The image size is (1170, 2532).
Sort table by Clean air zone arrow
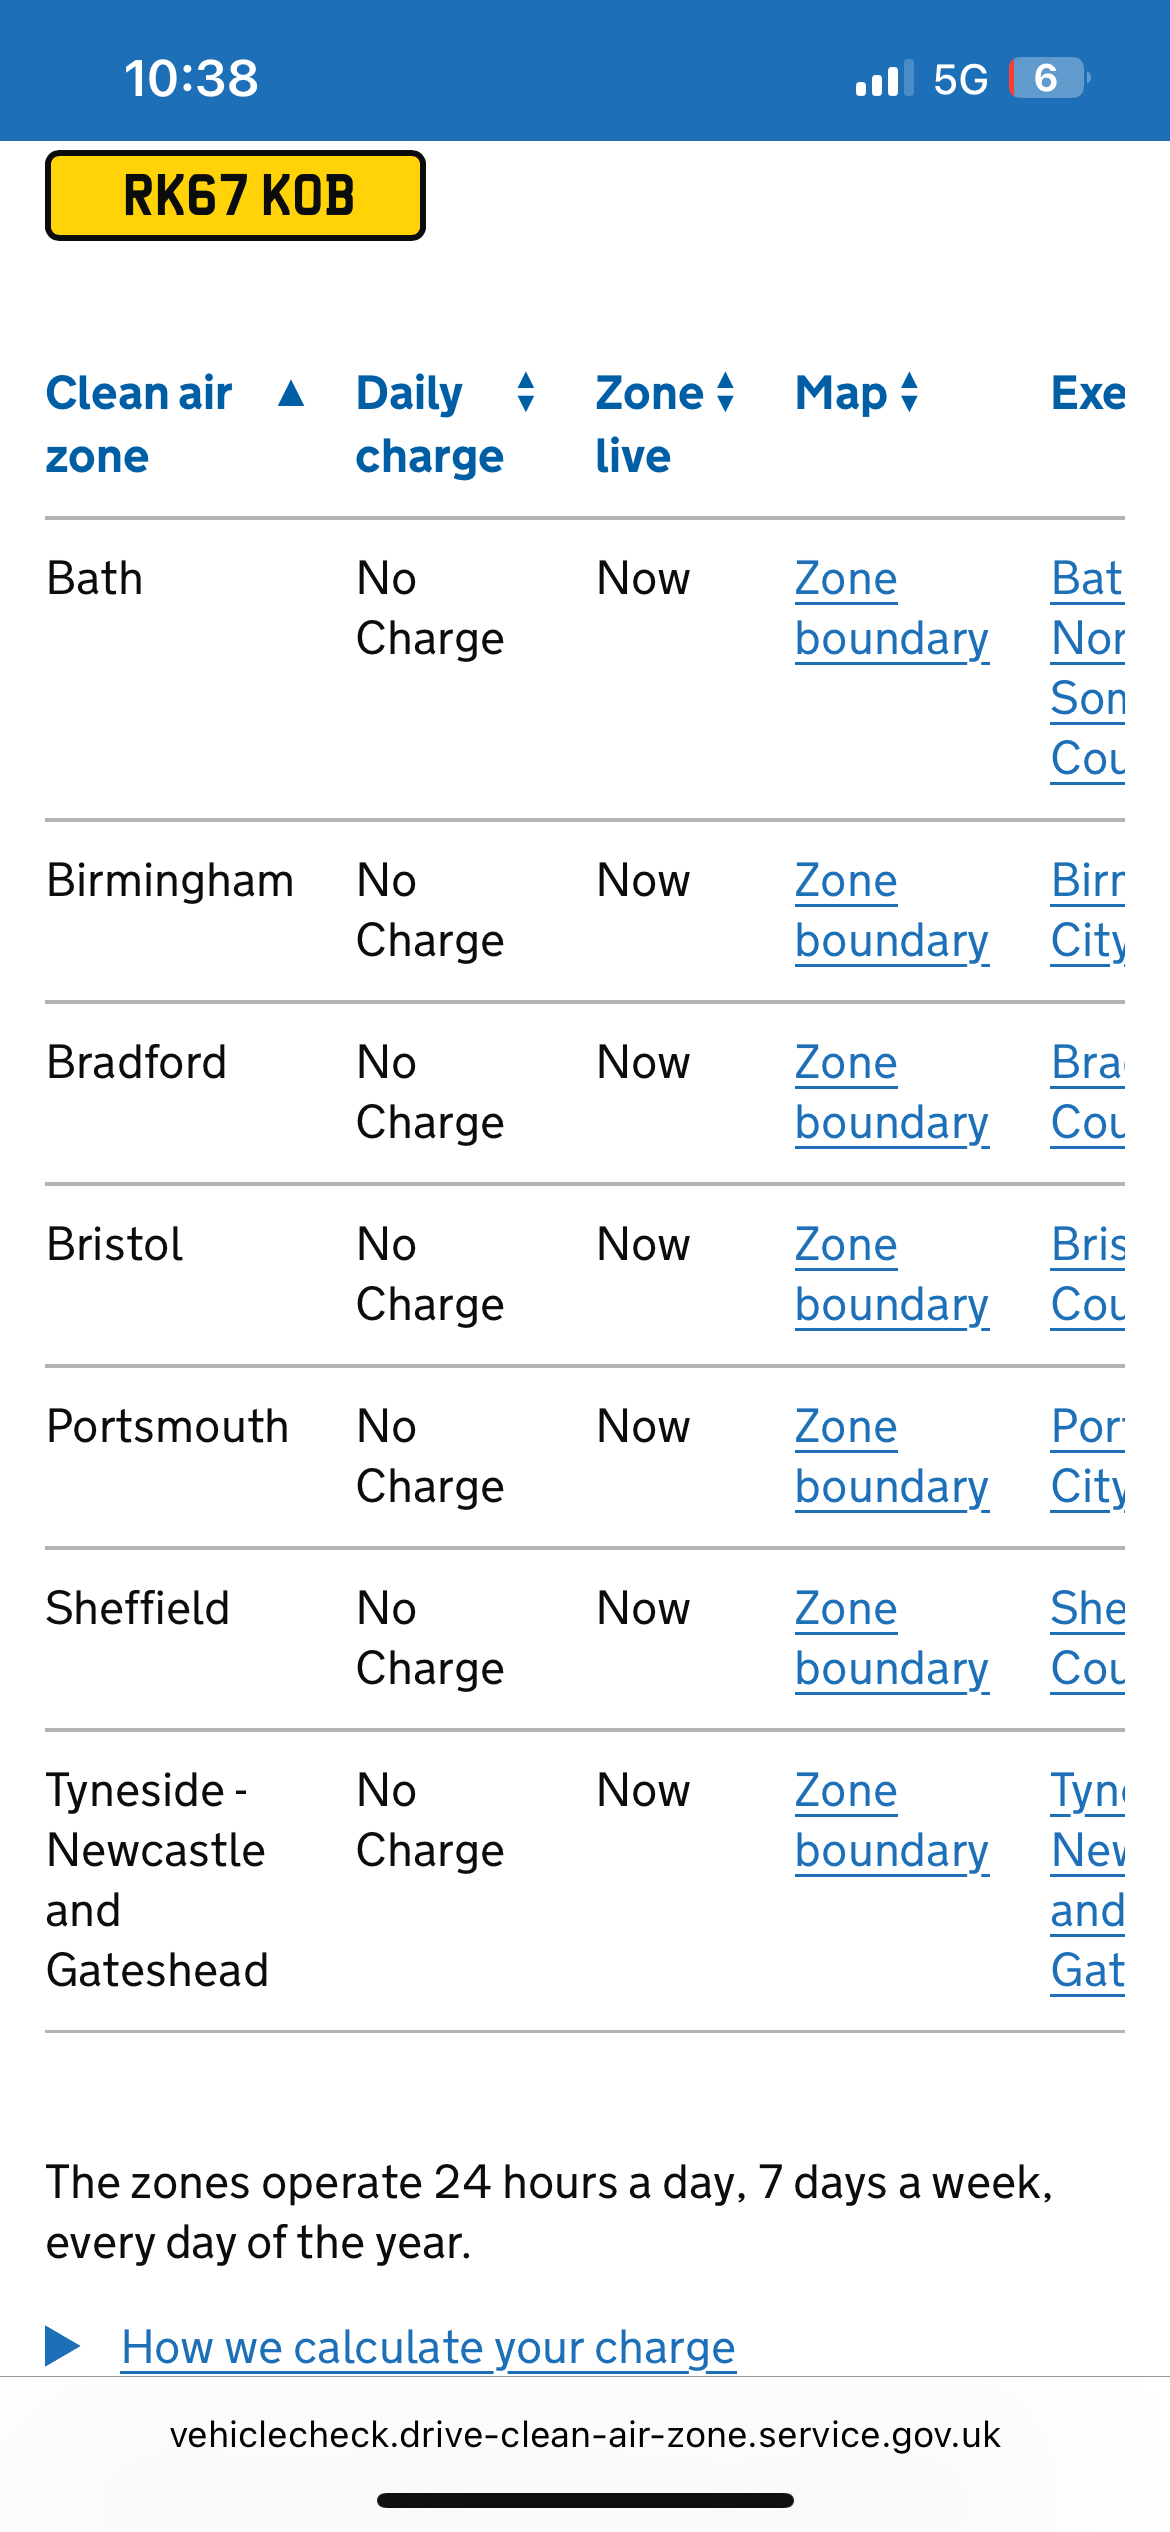point(291,394)
